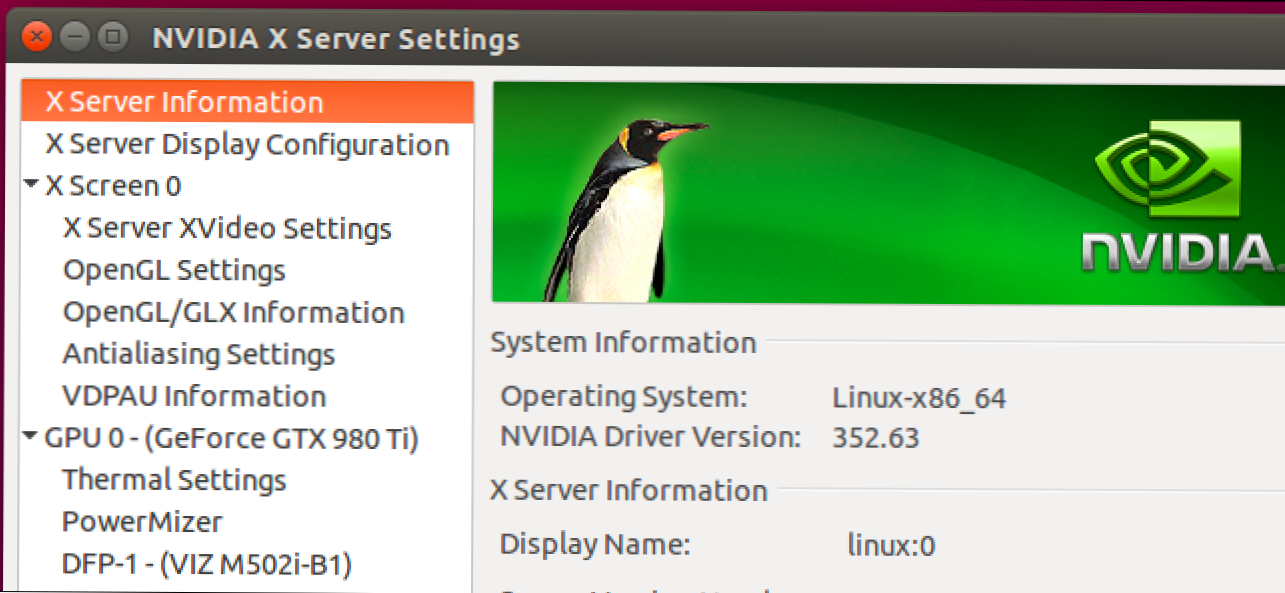Collapse the X Screen 0 tree arrow
This screenshot has height=593, width=1285.
[31, 185]
